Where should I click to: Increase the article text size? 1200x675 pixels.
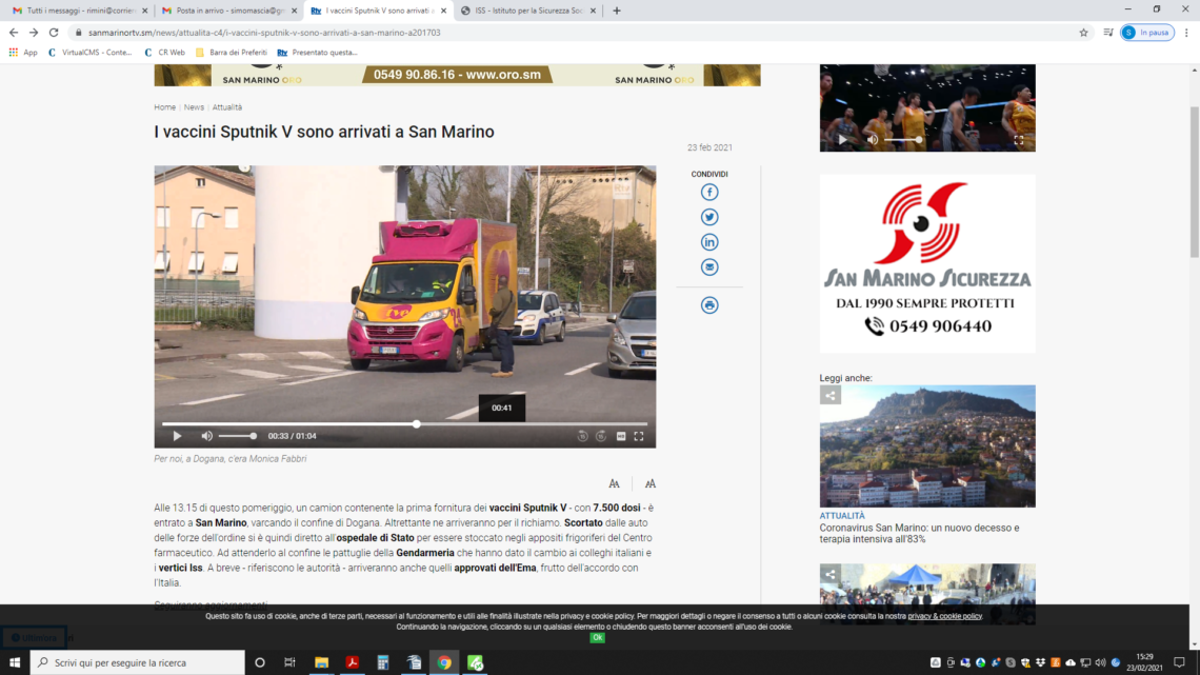(650, 484)
